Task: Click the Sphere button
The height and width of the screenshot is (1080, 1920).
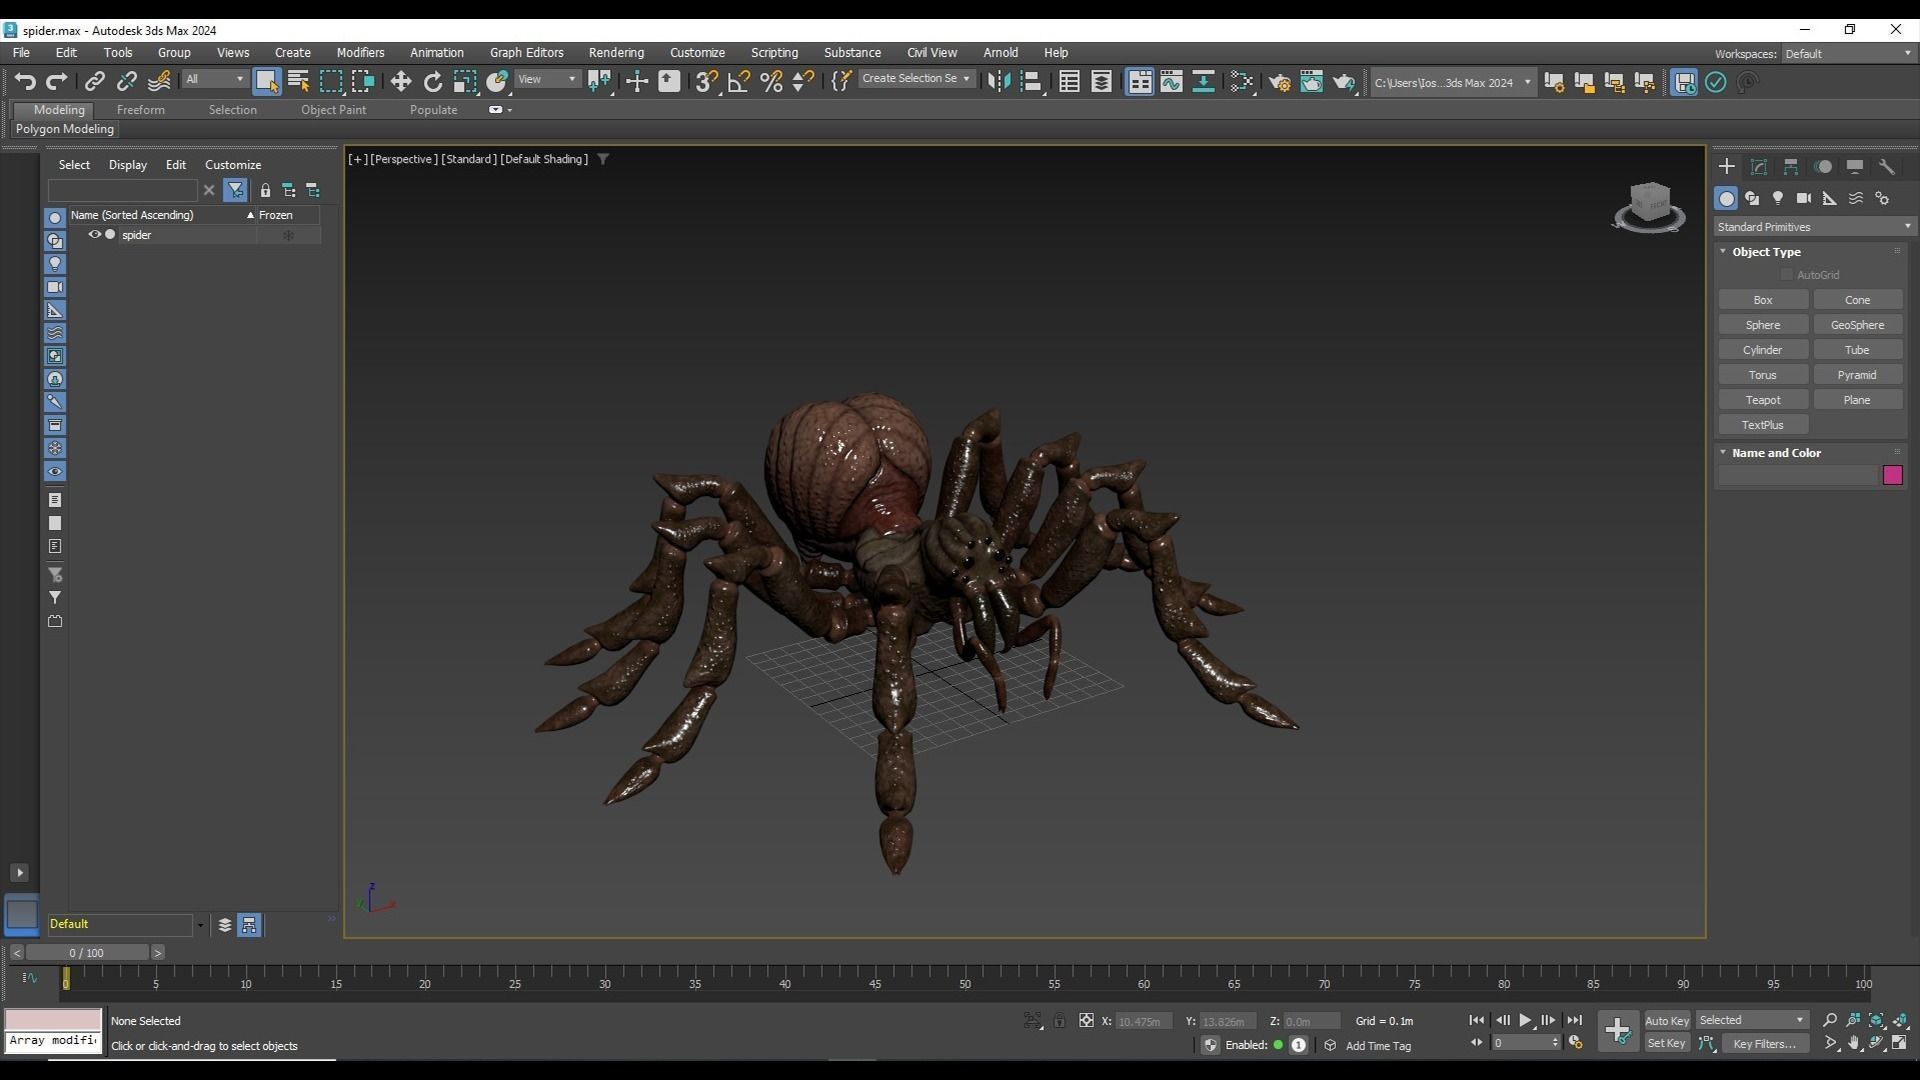Action: 1762,325
